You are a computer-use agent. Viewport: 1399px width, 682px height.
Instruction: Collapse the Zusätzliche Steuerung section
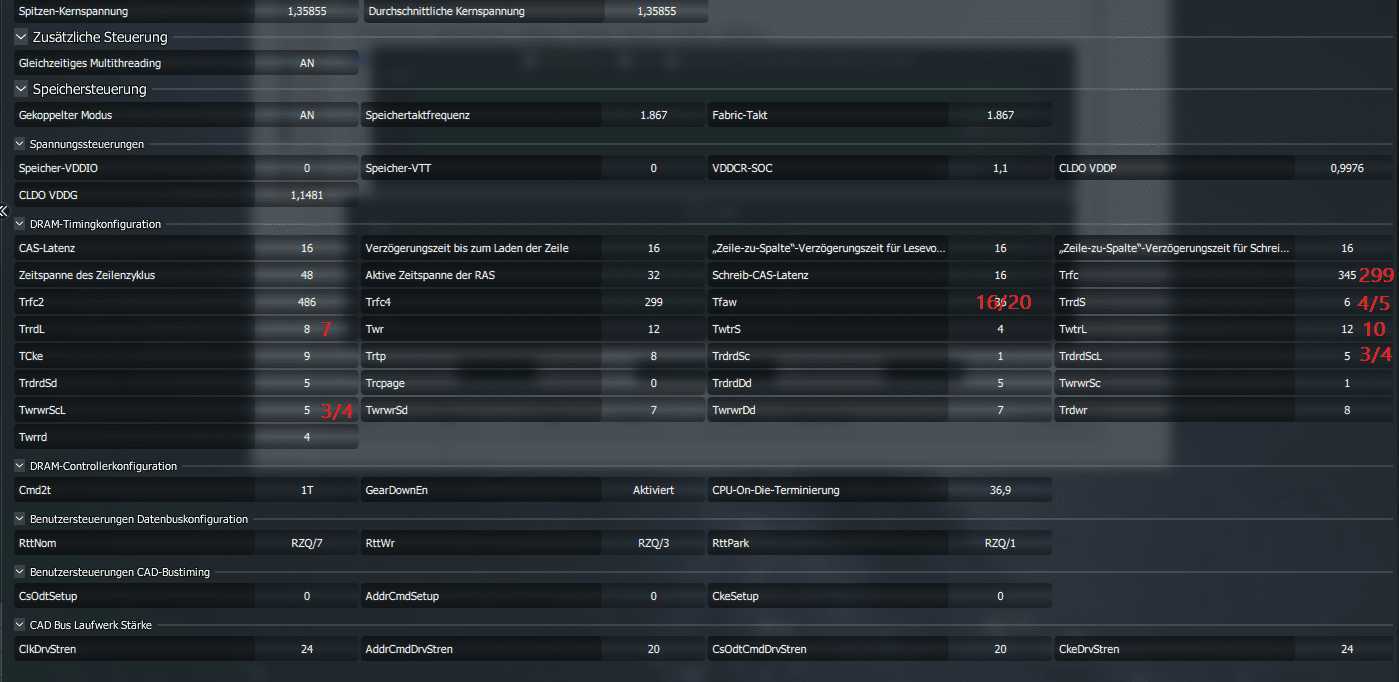coord(21,37)
